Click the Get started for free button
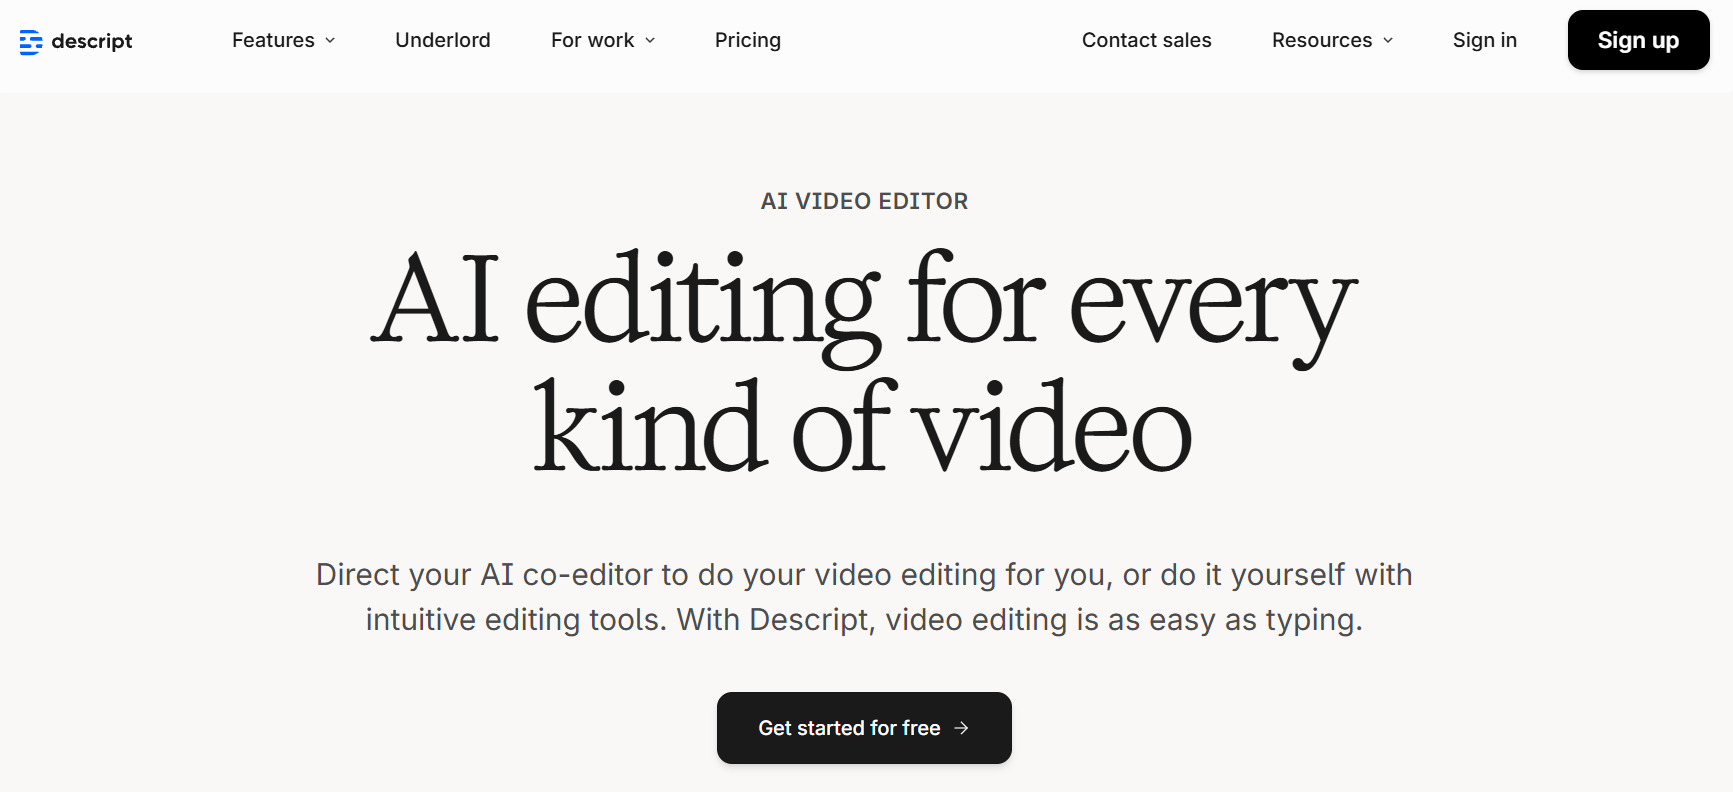1733x792 pixels. pos(849,728)
